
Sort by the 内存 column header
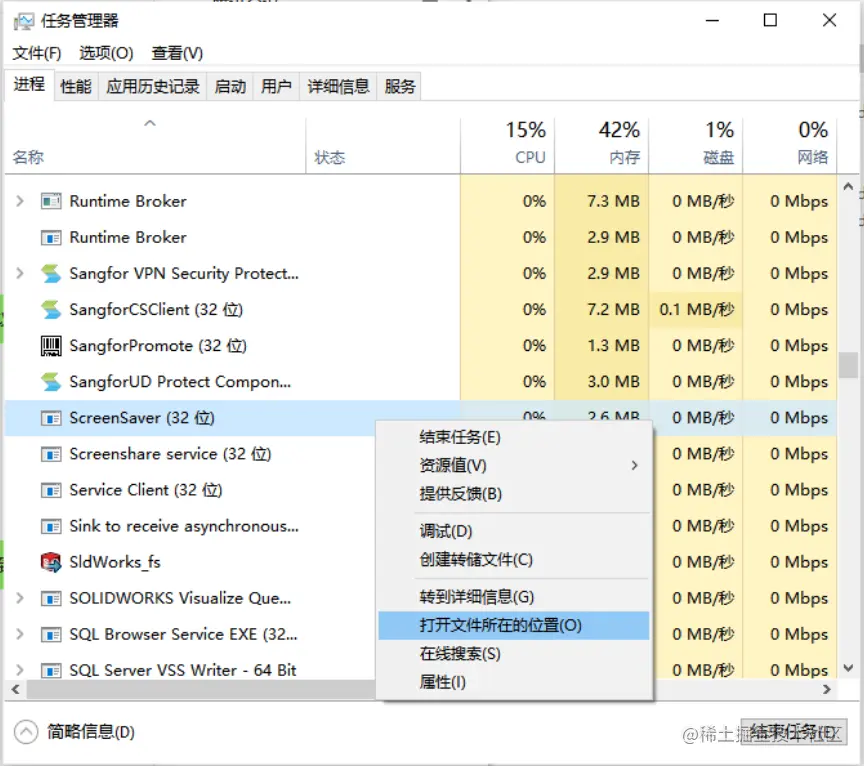click(x=602, y=145)
